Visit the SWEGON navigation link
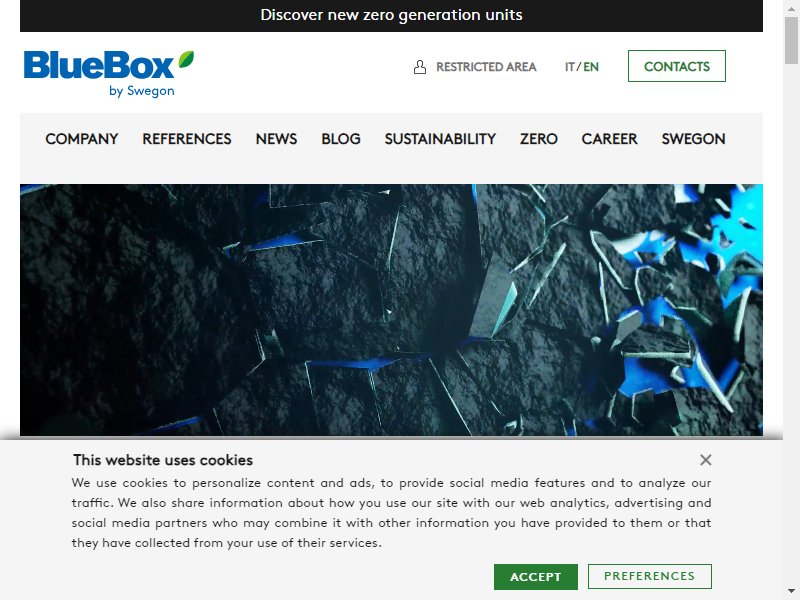 pos(693,139)
